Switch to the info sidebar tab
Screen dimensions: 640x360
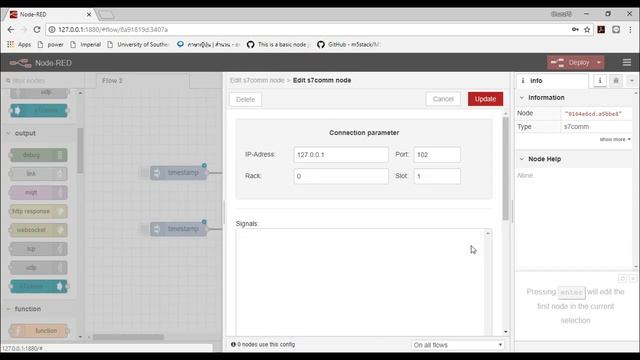click(551, 81)
